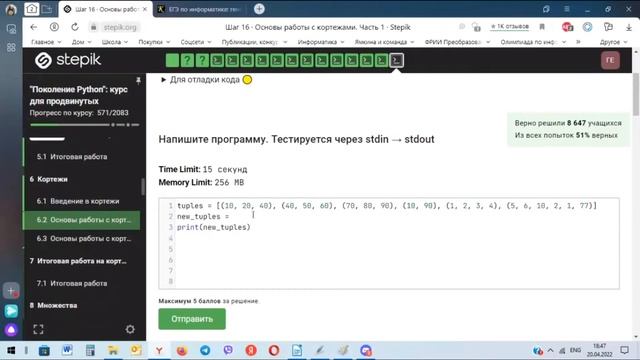Click the red extension icon in browser toolbar

click(567, 27)
